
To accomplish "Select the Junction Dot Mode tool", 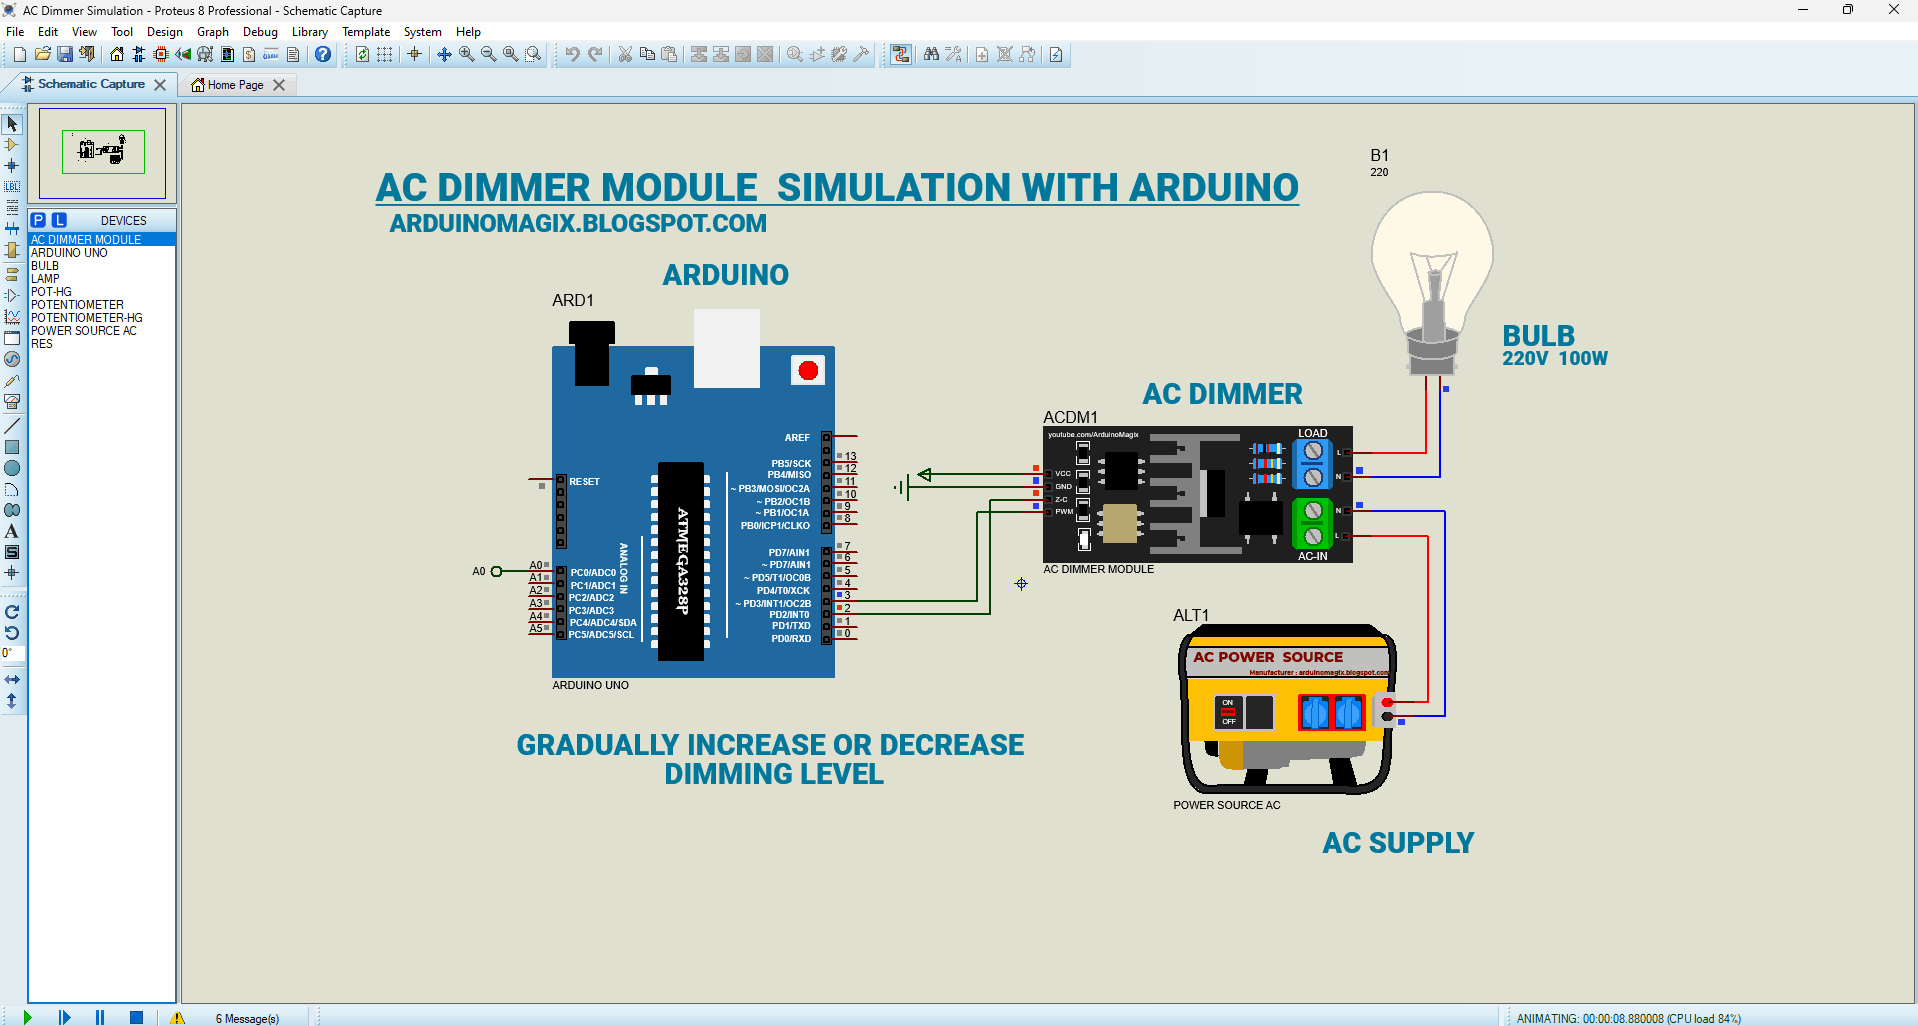I will [x=12, y=166].
